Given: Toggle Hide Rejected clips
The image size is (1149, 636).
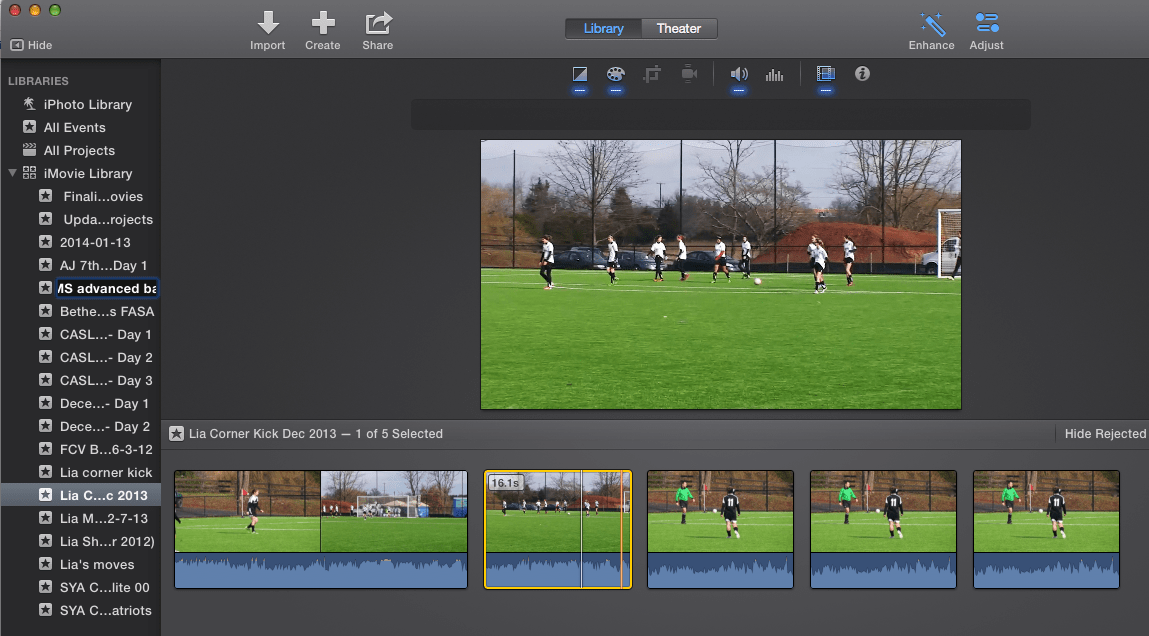Looking at the screenshot, I should [1104, 434].
